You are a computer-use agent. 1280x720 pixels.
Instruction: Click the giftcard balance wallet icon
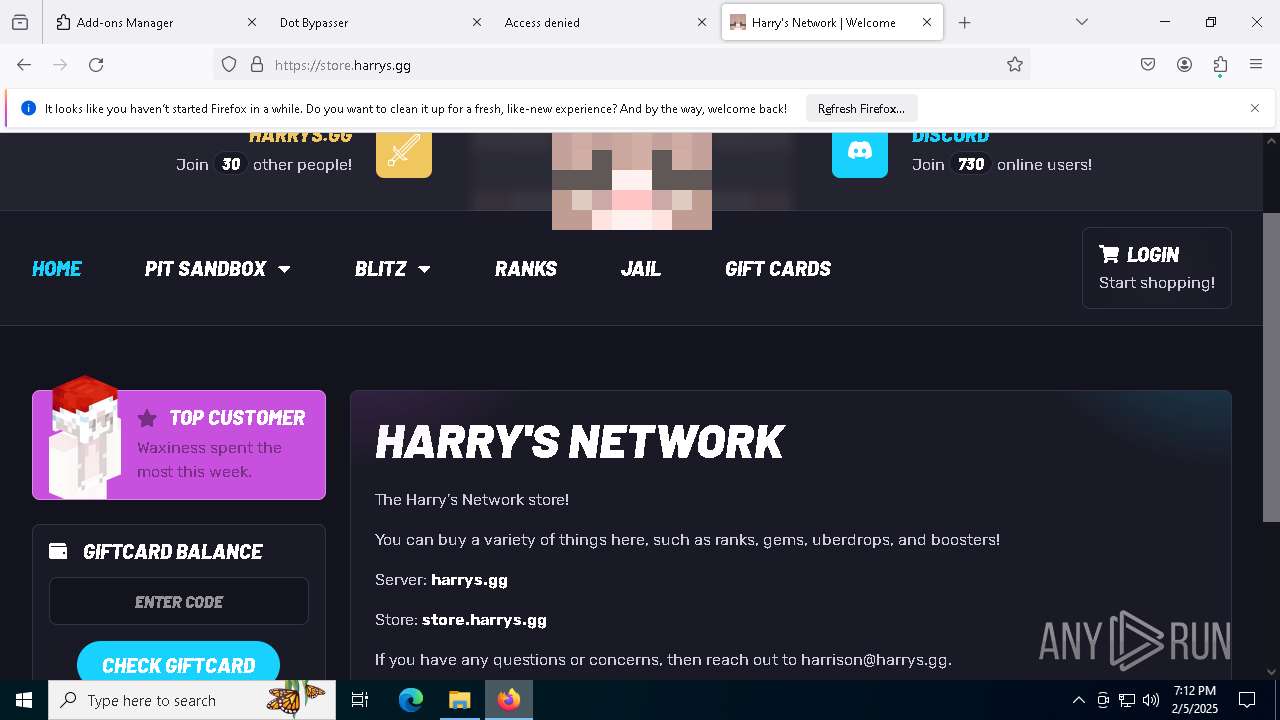point(58,551)
